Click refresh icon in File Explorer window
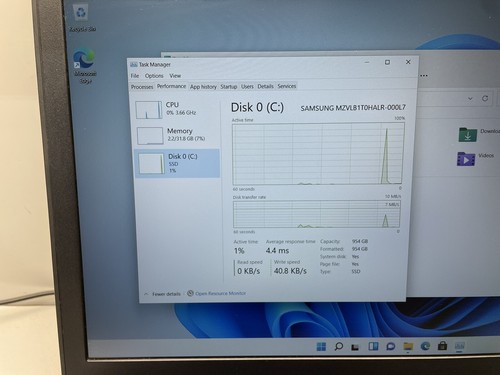 click(485, 98)
